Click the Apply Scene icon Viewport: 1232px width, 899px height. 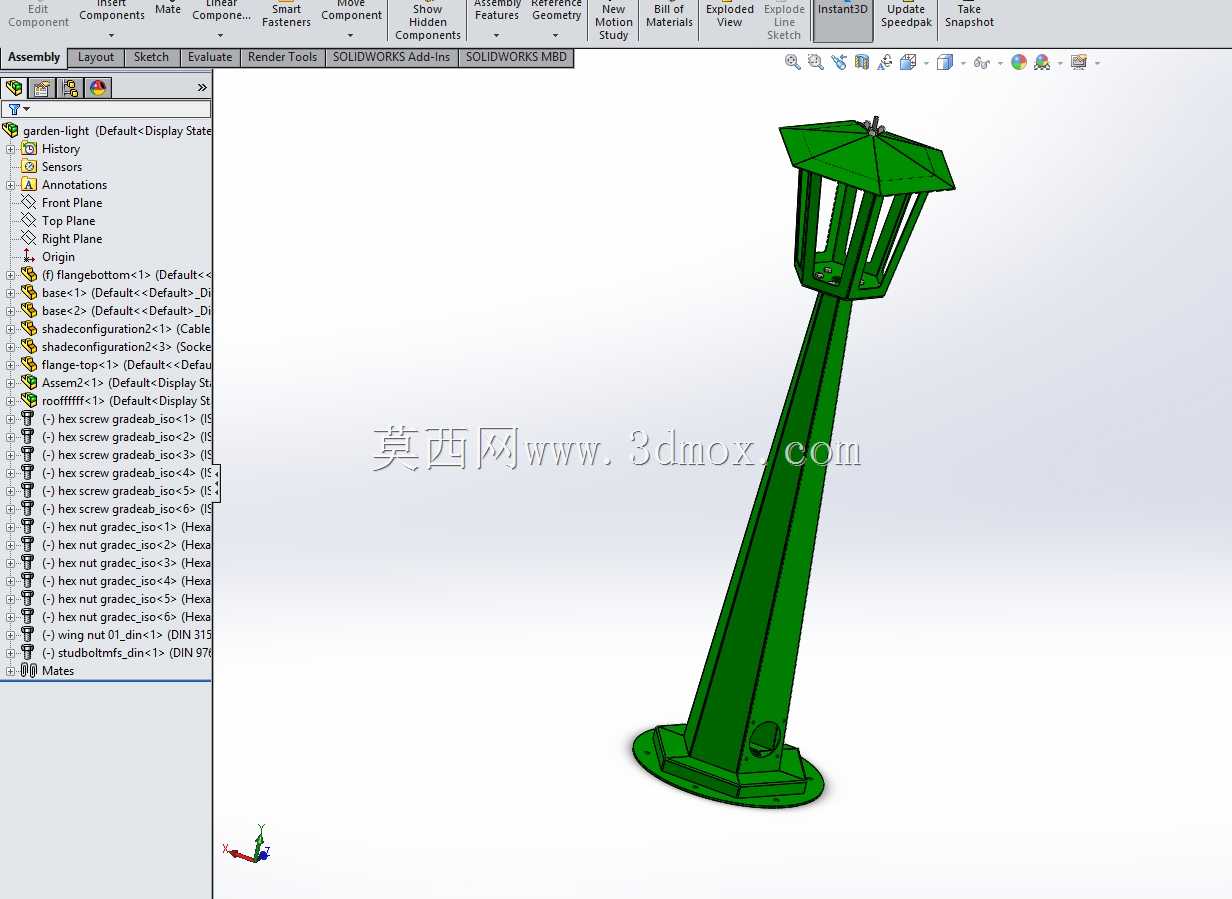(x=1042, y=62)
